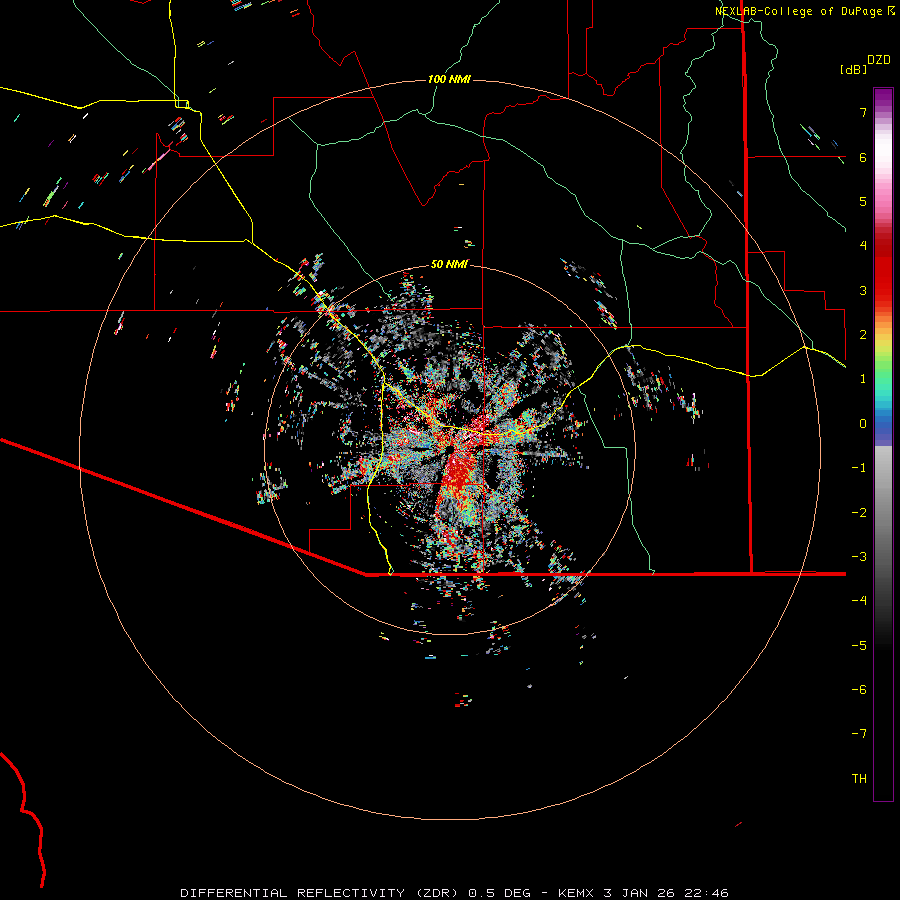Viewport: 900px width, 900px height.
Task: Click the 5 dB value on color scale
Action: pos(863,201)
